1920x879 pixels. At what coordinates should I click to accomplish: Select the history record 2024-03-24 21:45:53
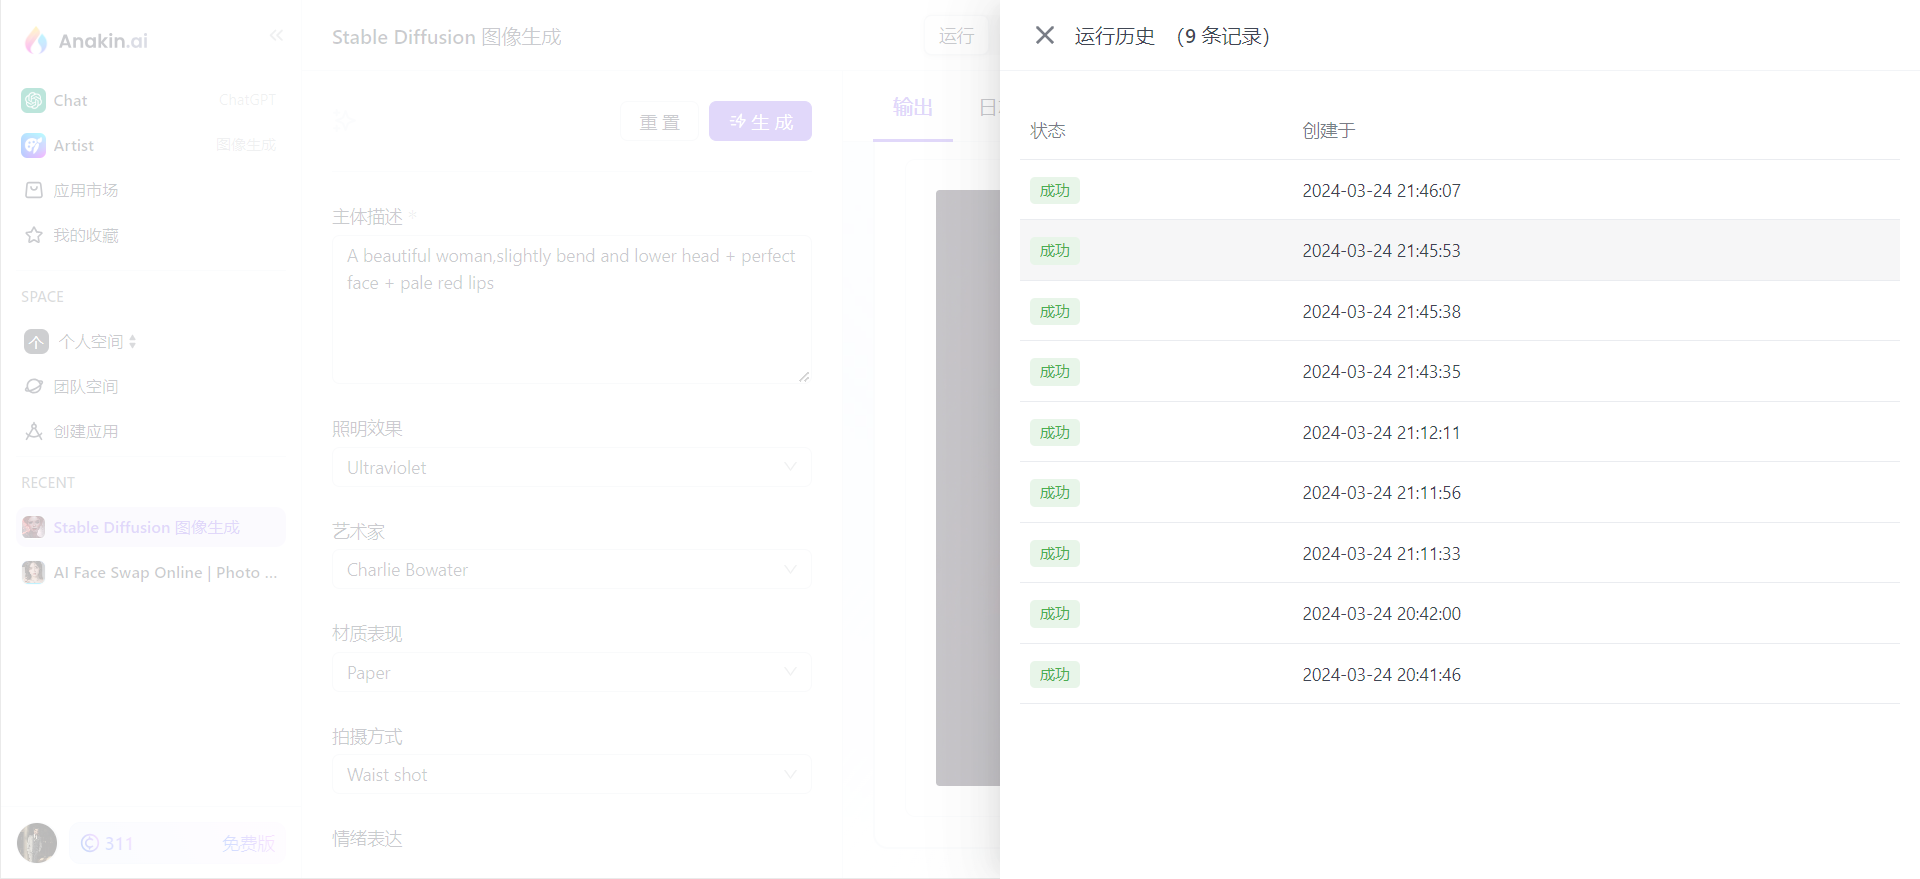[1459, 250]
